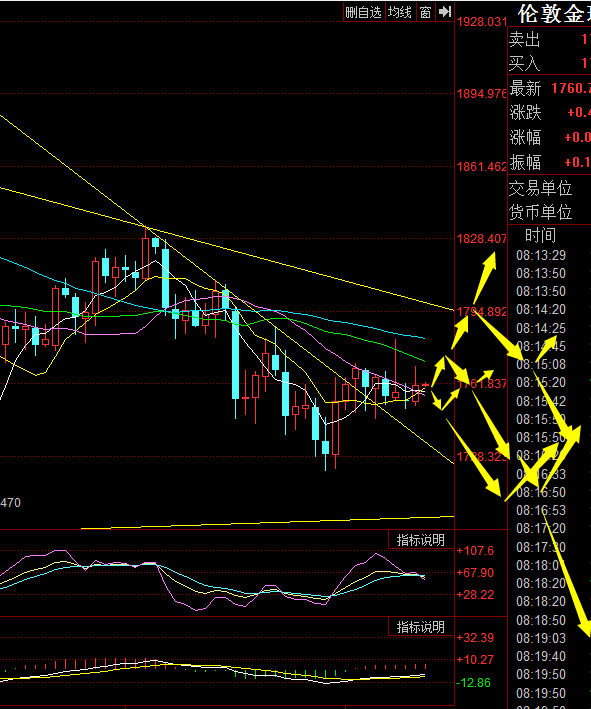Click the 涨跌 change label
This screenshot has width=591, height=709.
[525, 113]
